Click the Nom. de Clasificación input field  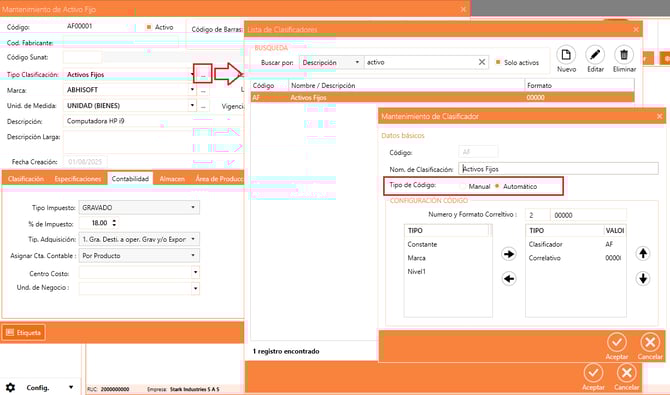(558, 168)
